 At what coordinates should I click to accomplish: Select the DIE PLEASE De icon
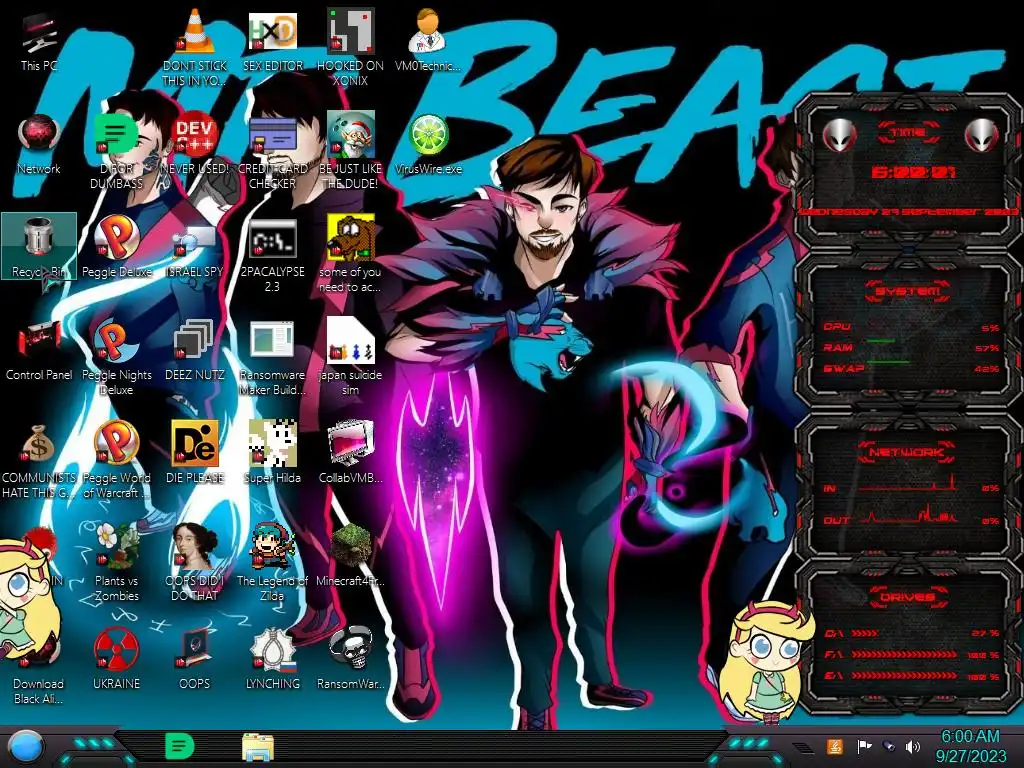[195, 453]
